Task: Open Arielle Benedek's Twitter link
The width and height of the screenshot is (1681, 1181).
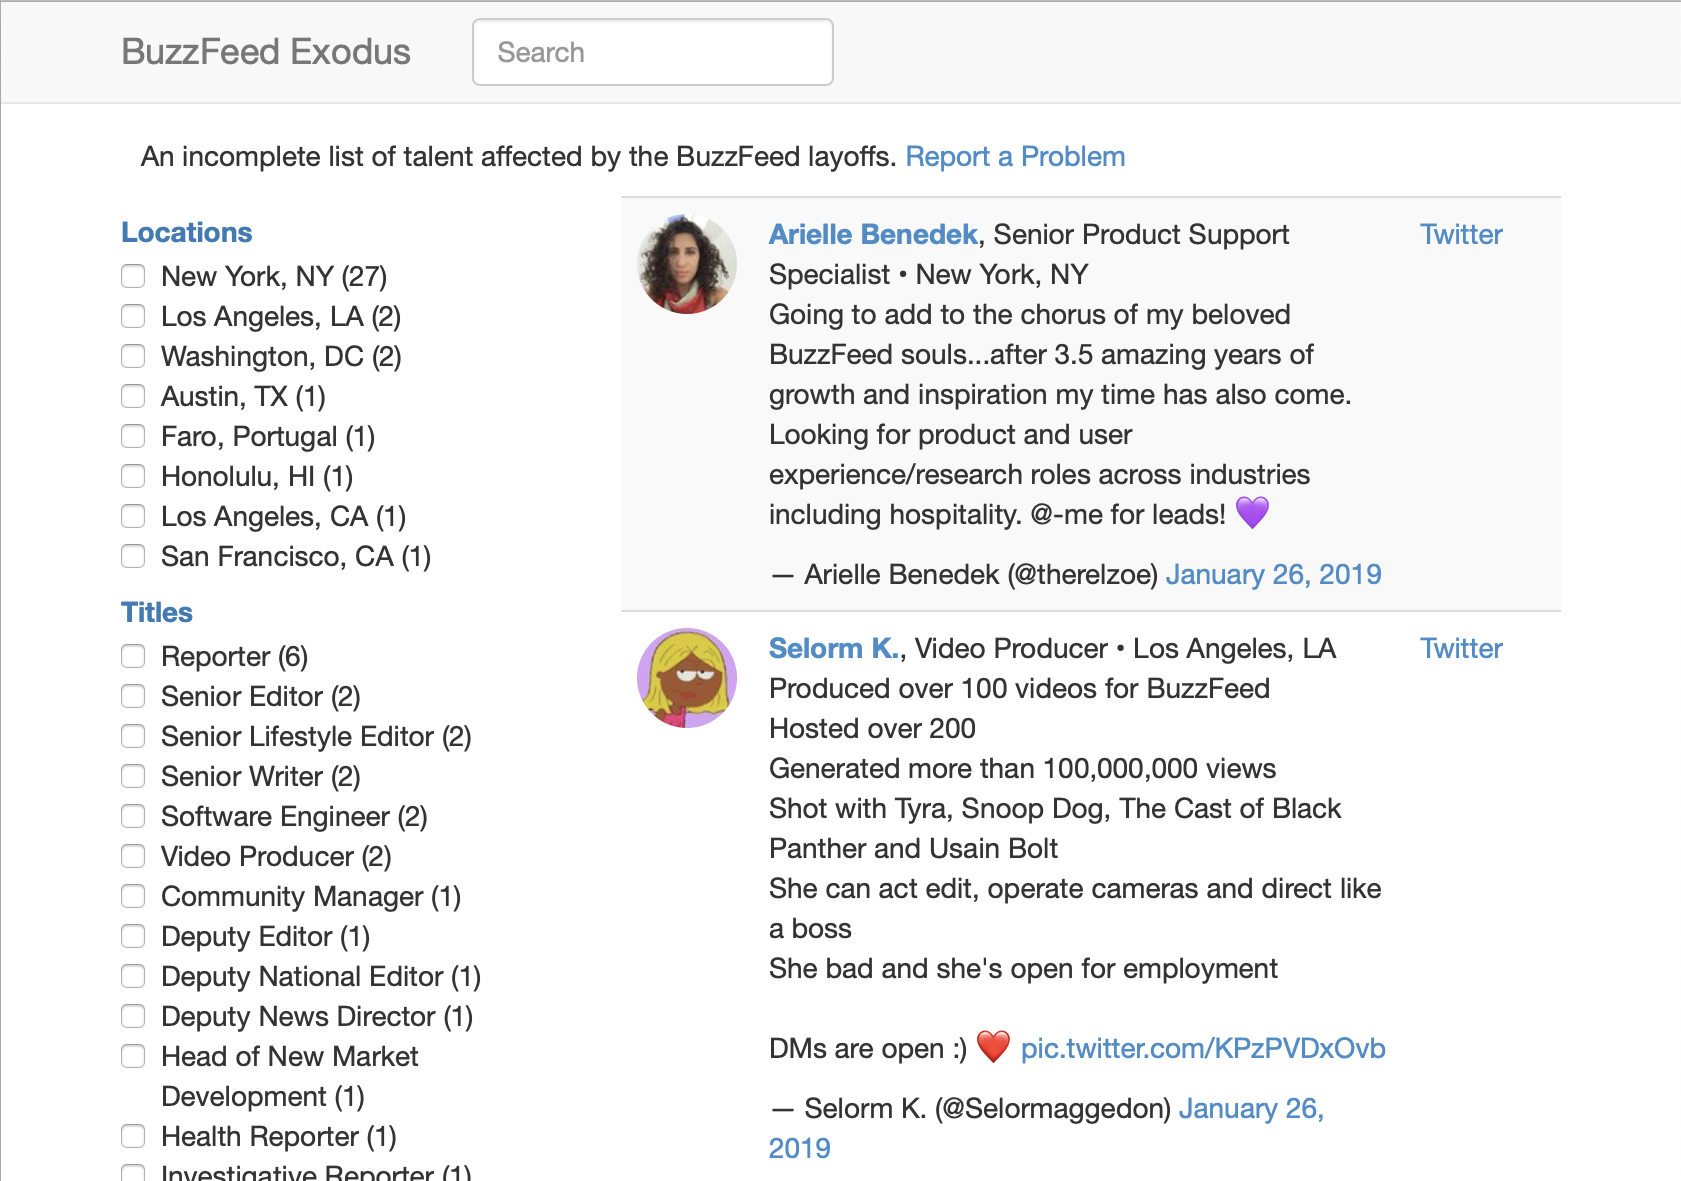Action: (x=1461, y=234)
